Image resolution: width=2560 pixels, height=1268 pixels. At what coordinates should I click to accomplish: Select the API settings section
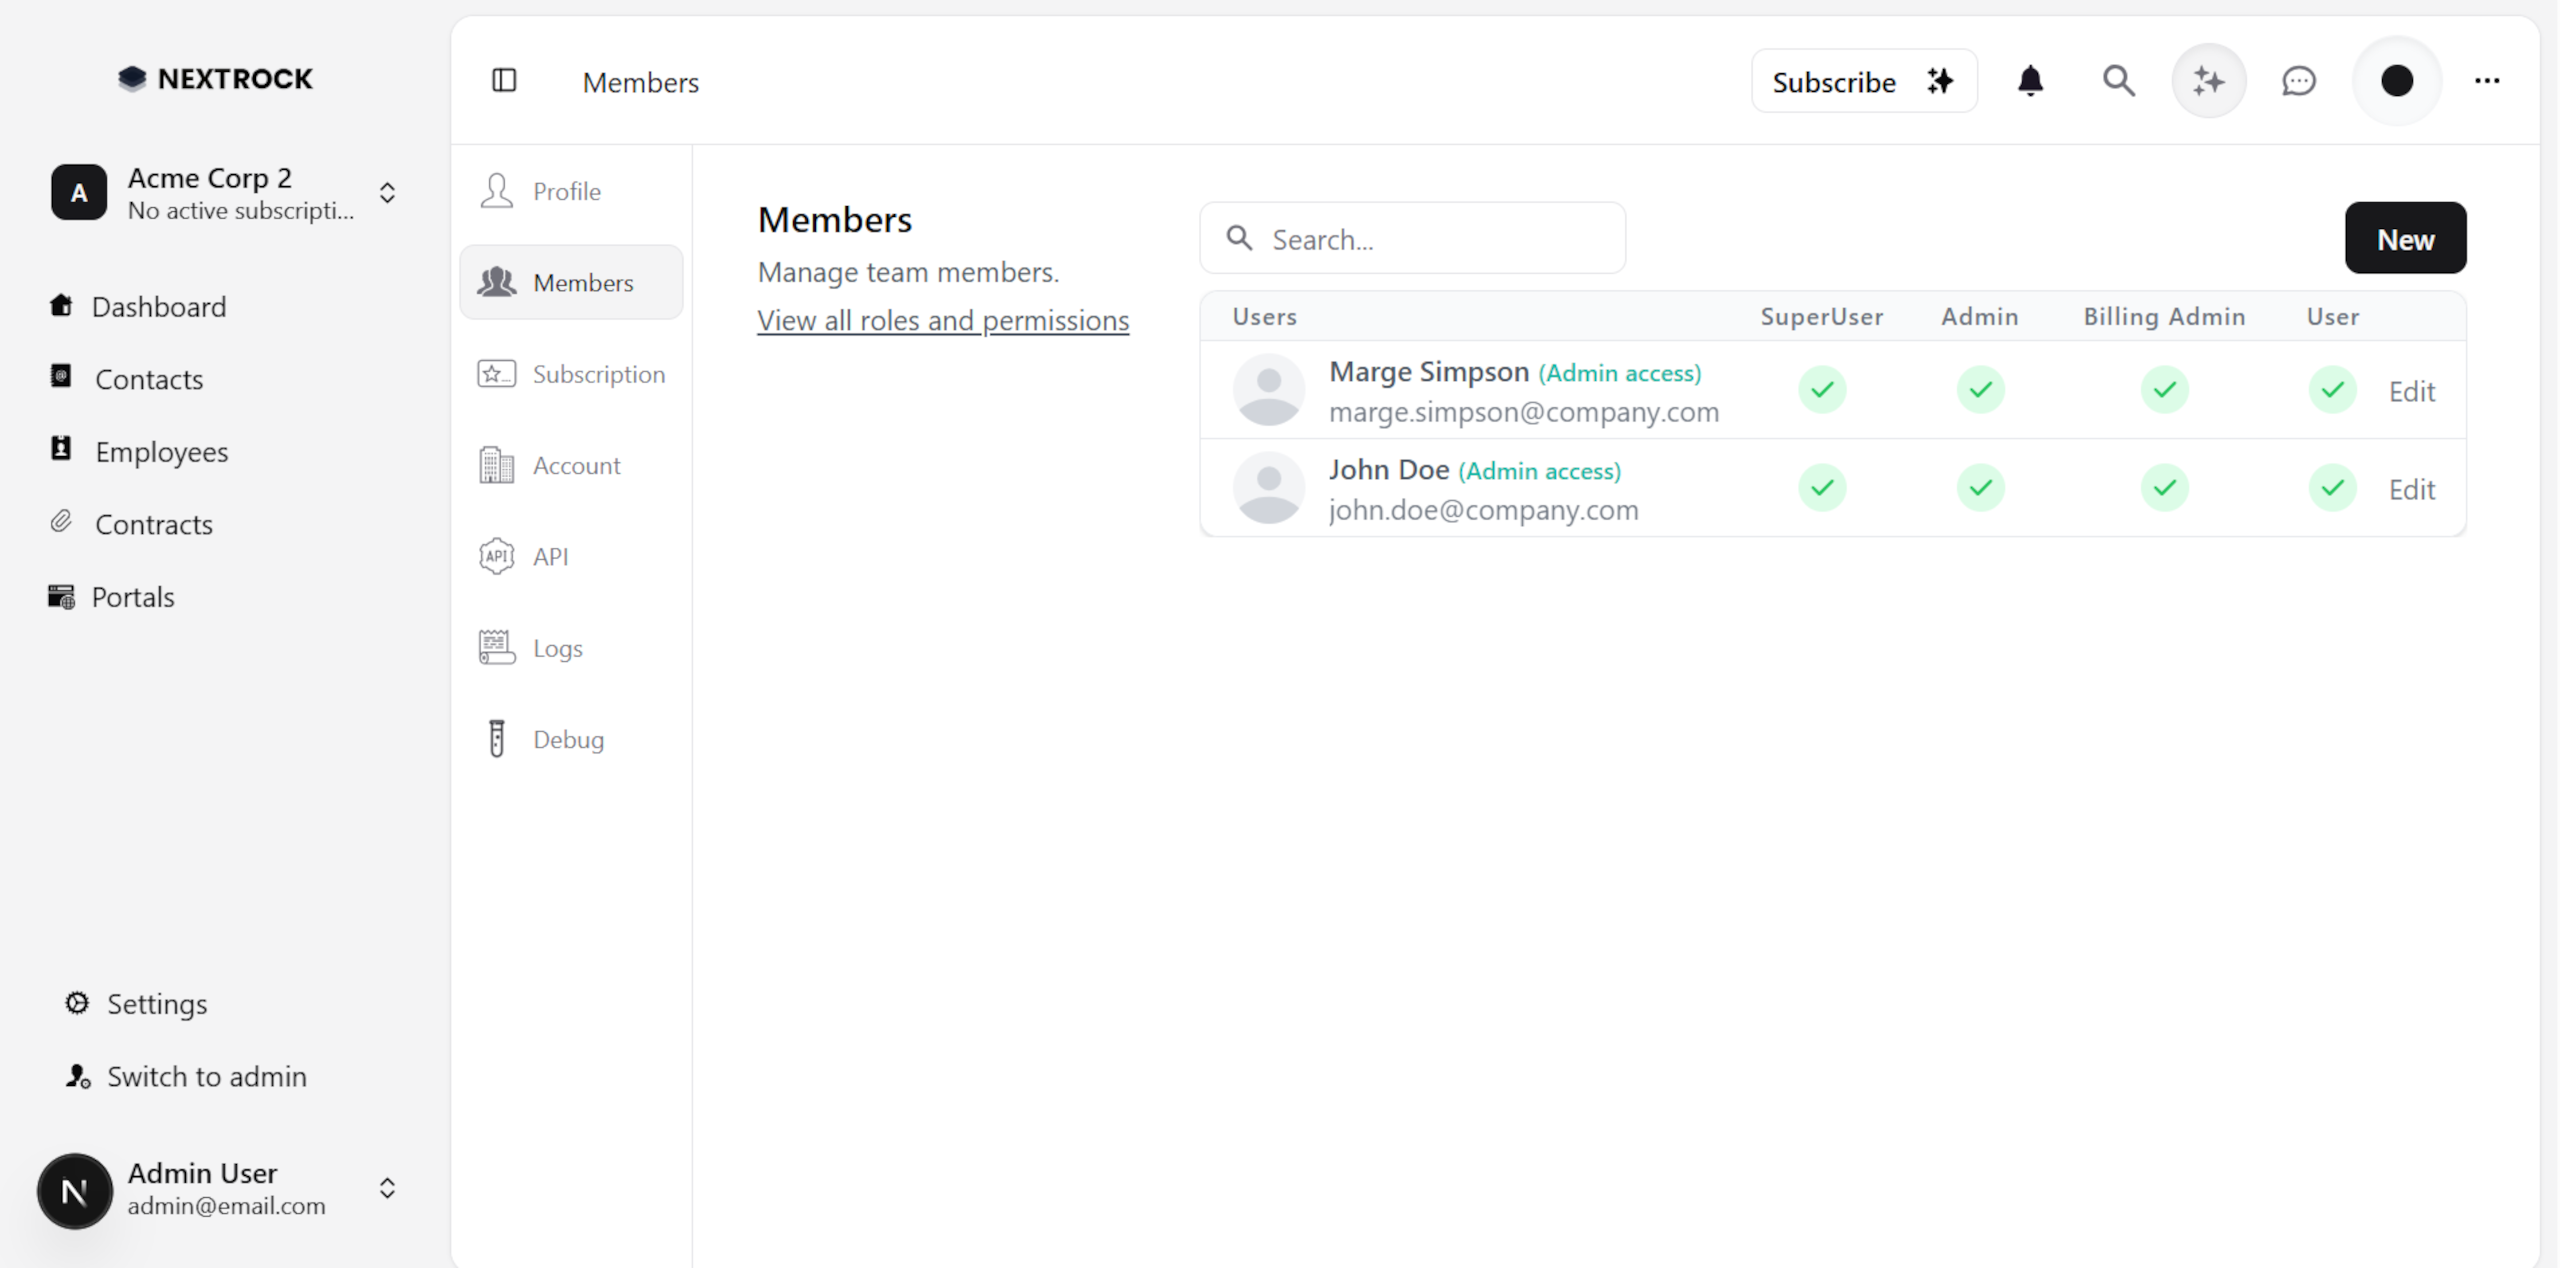point(550,556)
